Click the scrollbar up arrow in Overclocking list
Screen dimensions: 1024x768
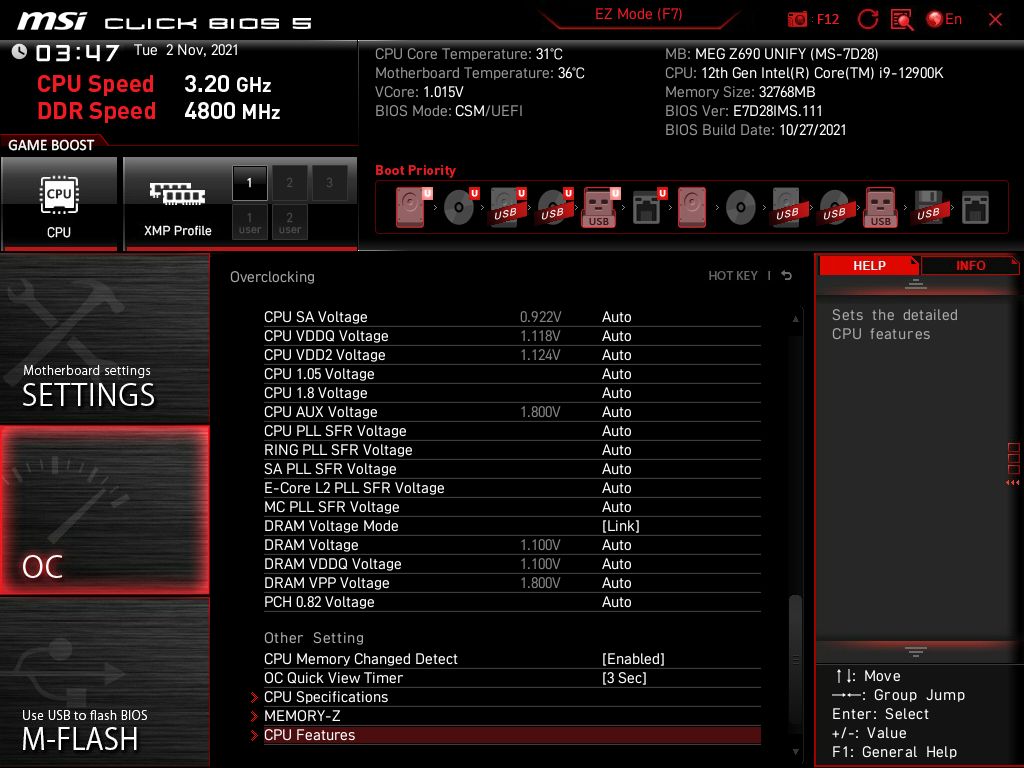(x=795, y=318)
